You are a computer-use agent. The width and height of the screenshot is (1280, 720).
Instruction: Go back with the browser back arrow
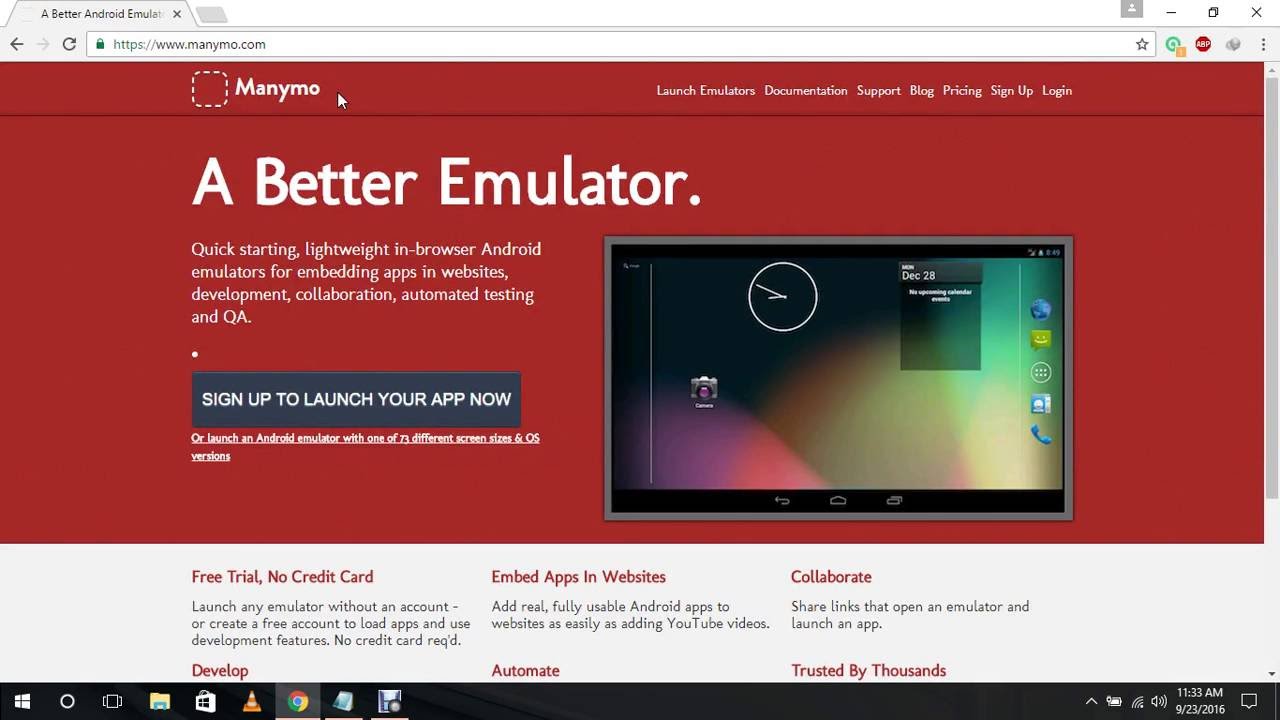17,44
